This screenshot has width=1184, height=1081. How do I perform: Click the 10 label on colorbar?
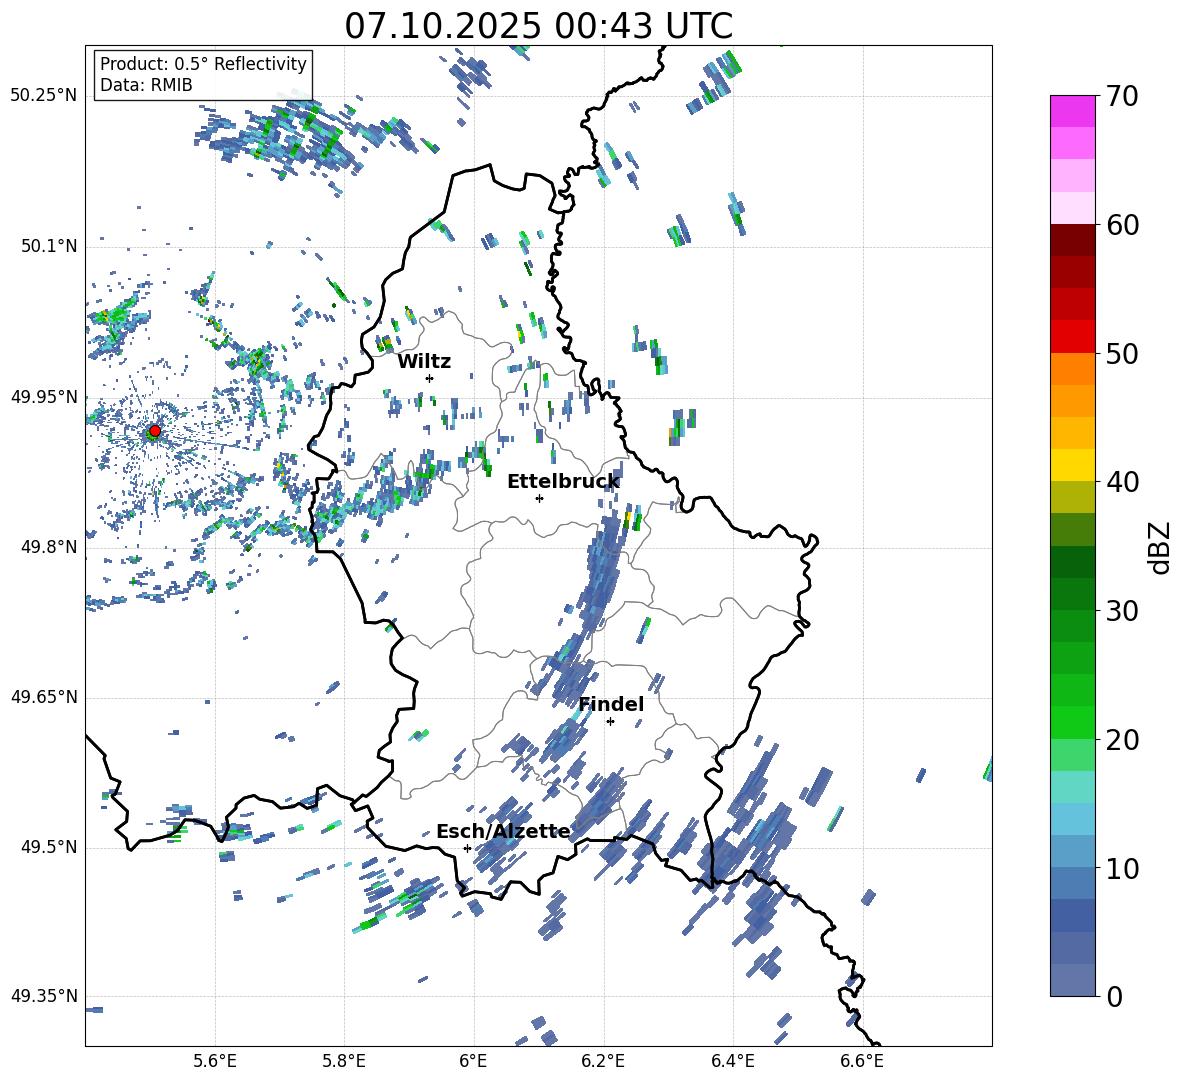click(1122, 868)
